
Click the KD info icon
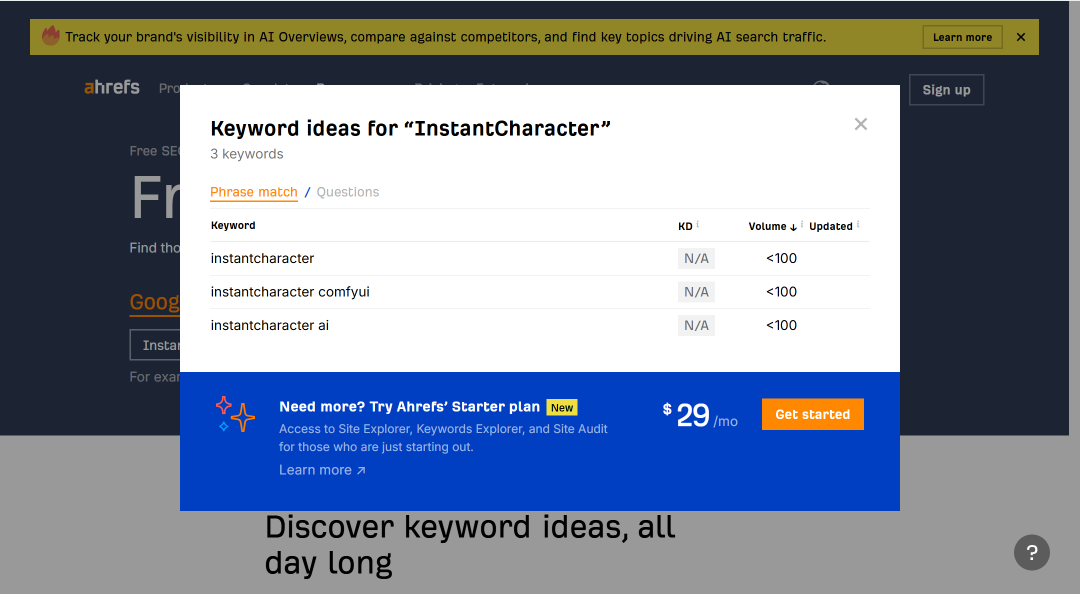tap(698, 224)
